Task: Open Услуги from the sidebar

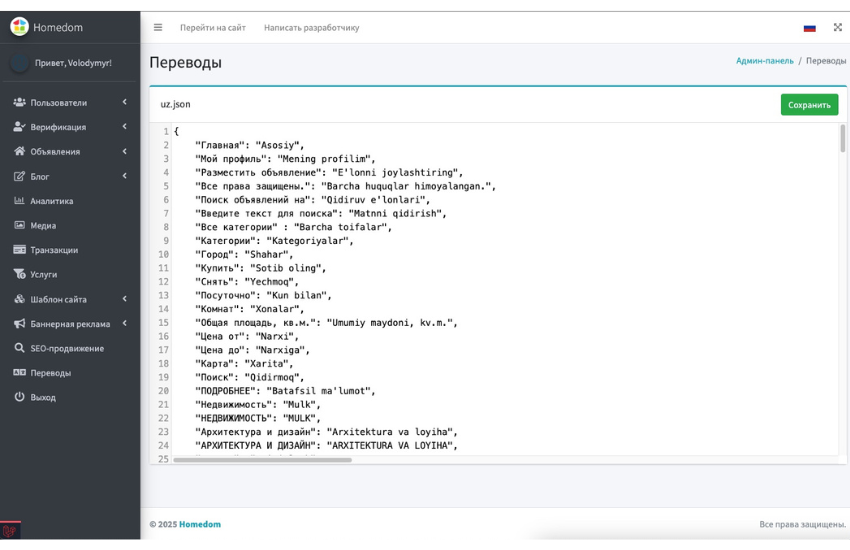Action: coord(43,274)
